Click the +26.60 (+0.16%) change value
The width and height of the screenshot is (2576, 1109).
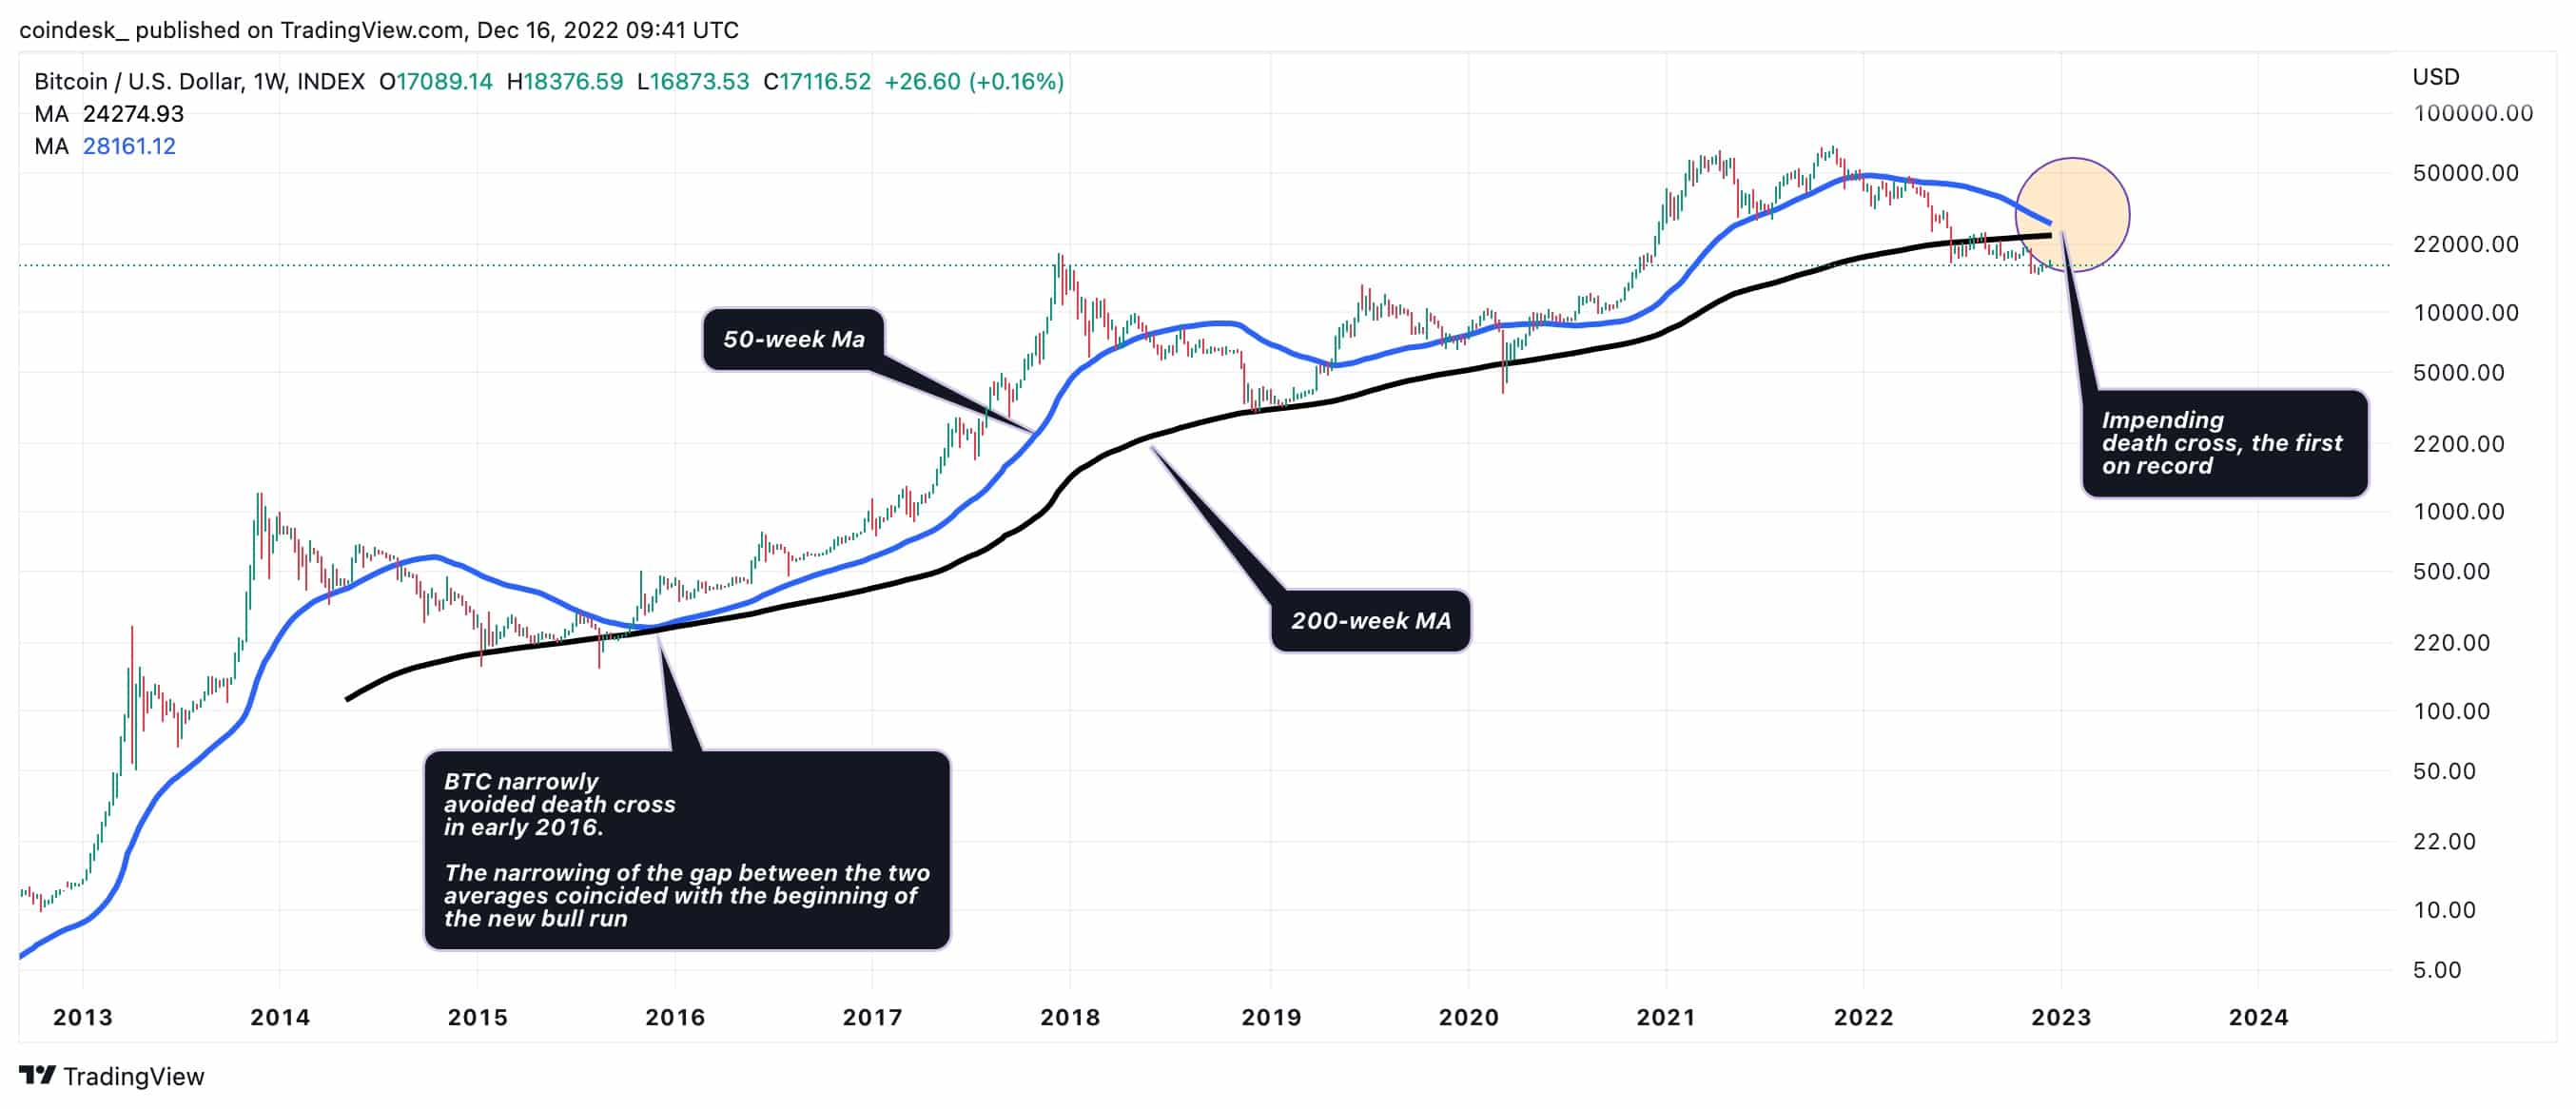point(974,81)
